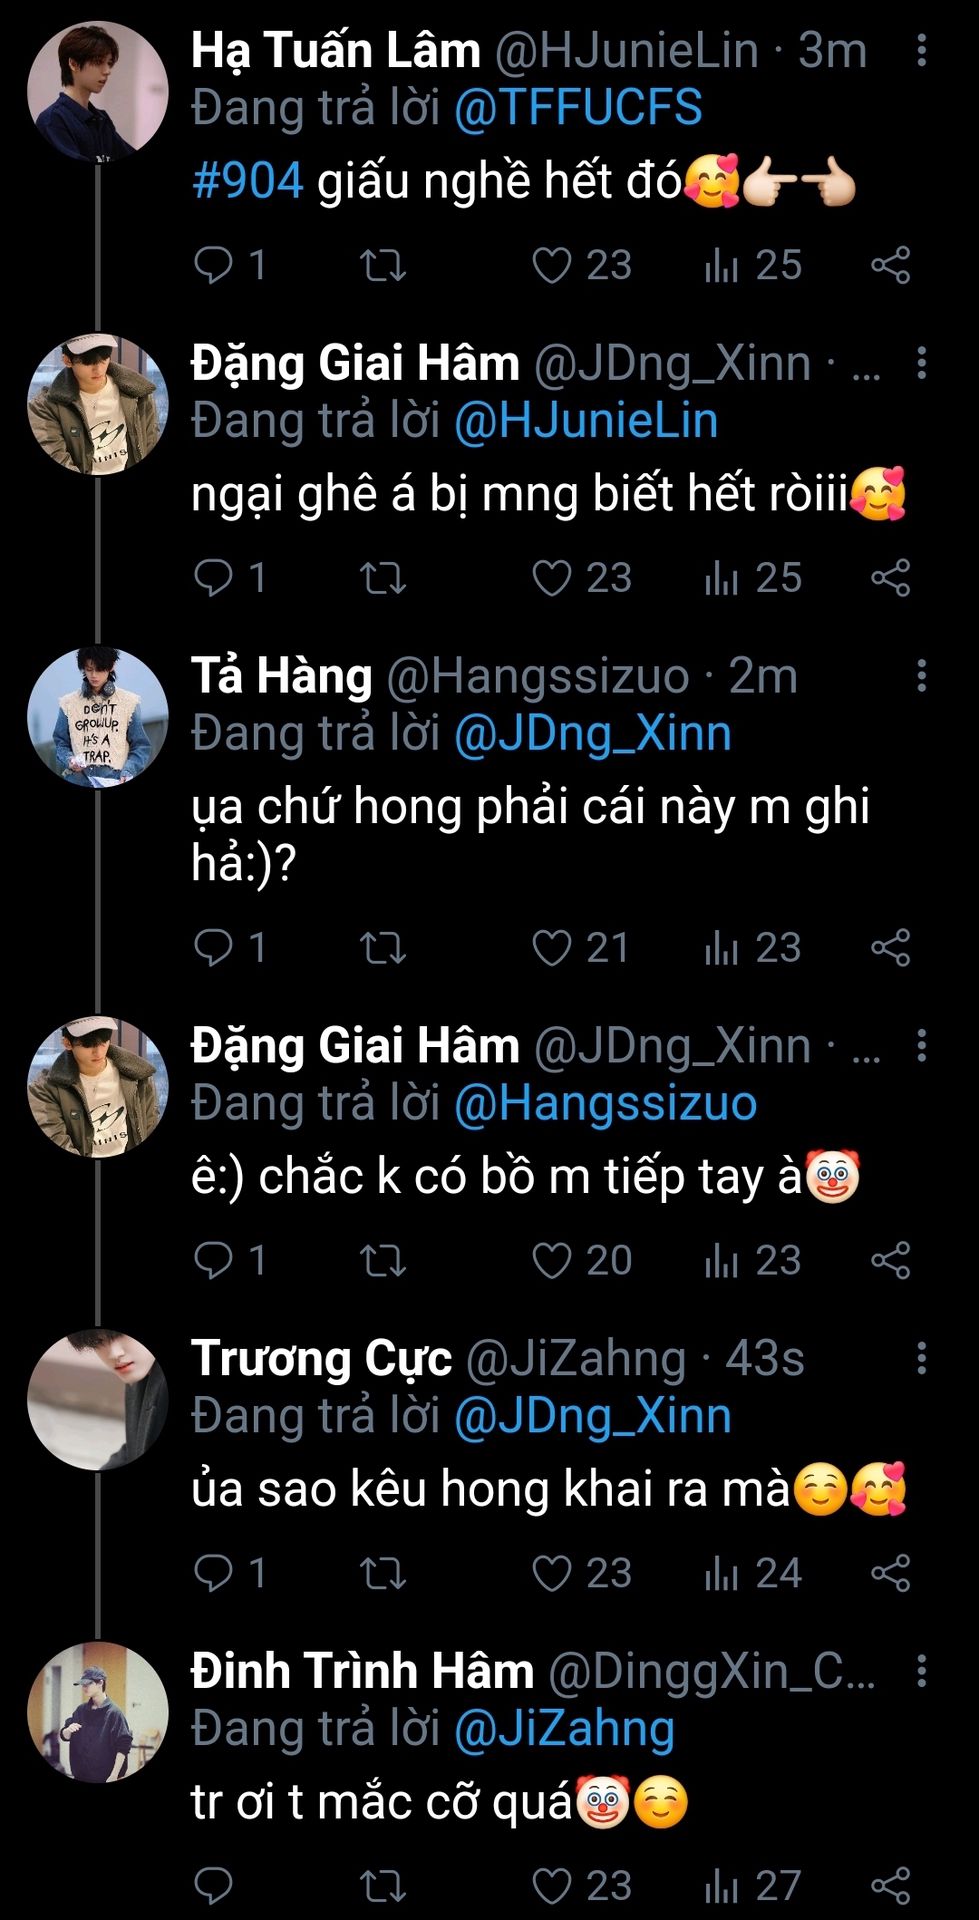The image size is (979, 1920).
Task: Open Đinh Trình Hâm's avatar
Action: (97, 1711)
